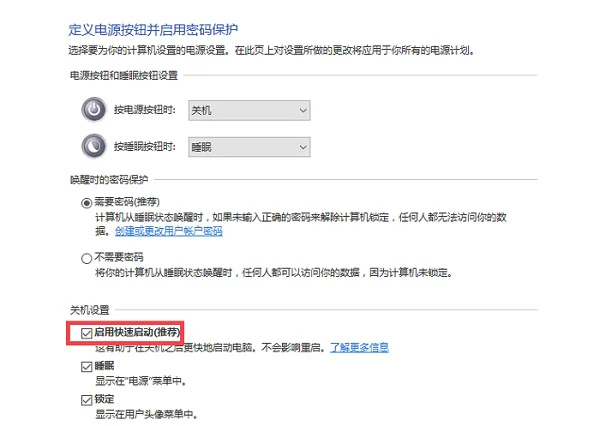
Task: Select the 需要密码(推荐) radio button
Action: point(86,203)
